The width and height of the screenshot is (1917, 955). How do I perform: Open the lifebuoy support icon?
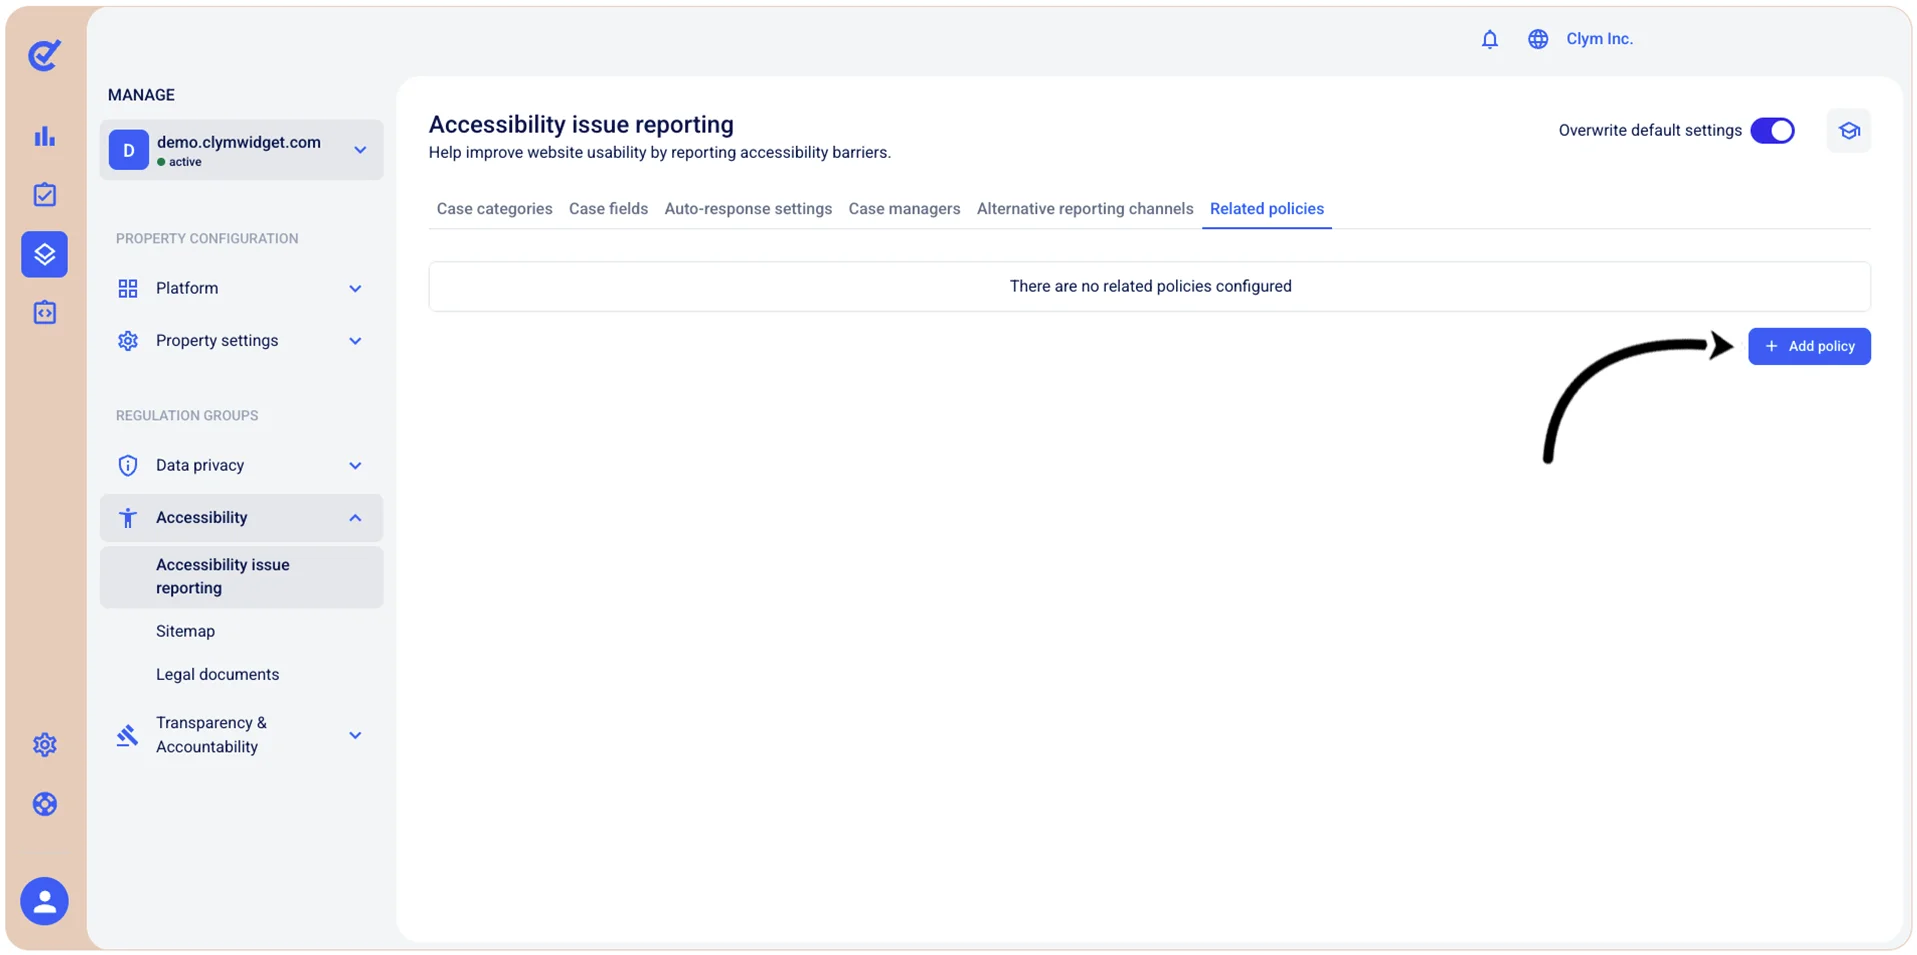pyautogui.click(x=45, y=804)
